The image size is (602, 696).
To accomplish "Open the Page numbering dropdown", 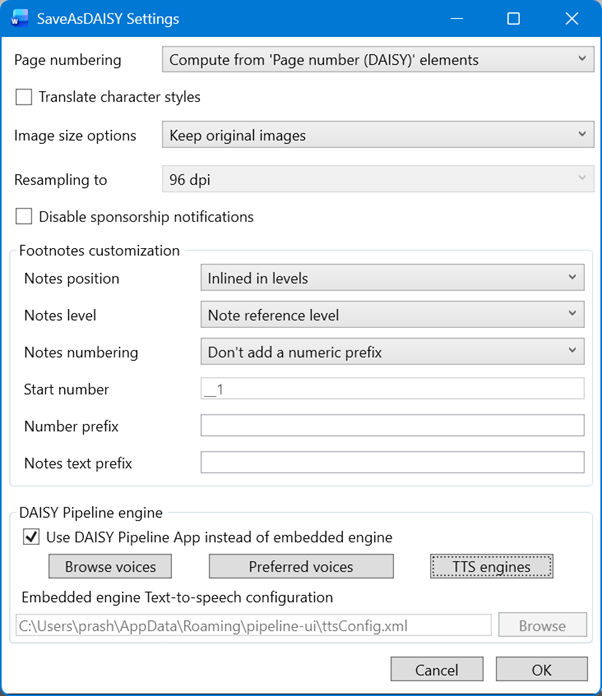I will [x=378, y=59].
